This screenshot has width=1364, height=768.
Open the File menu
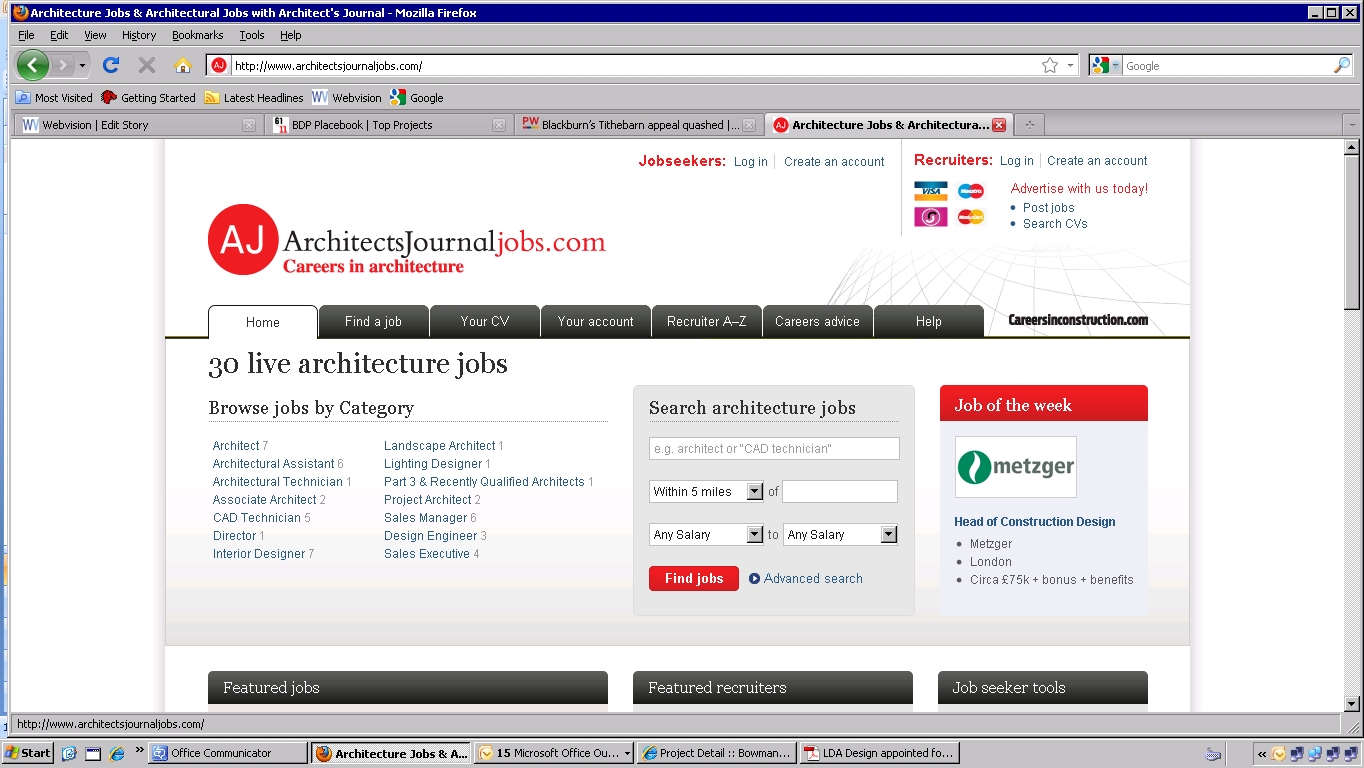pyautogui.click(x=26, y=35)
